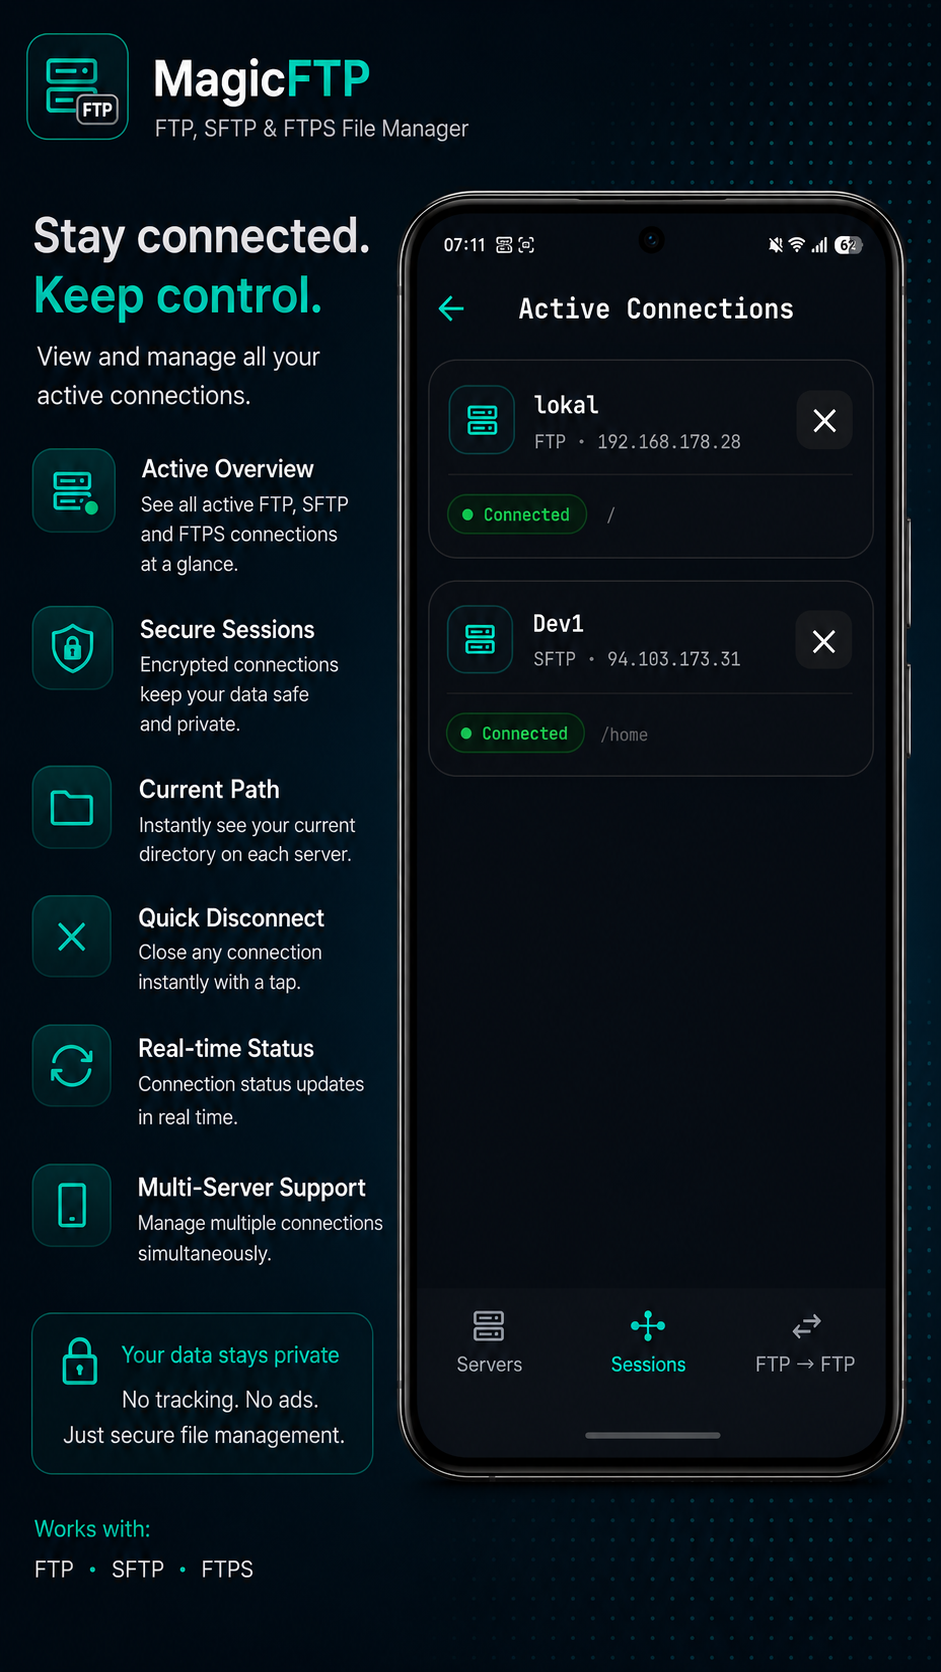Viewport: 941px width, 1672px height.
Task: Click the IP address 192.168.178.28
Action: point(669,441)
